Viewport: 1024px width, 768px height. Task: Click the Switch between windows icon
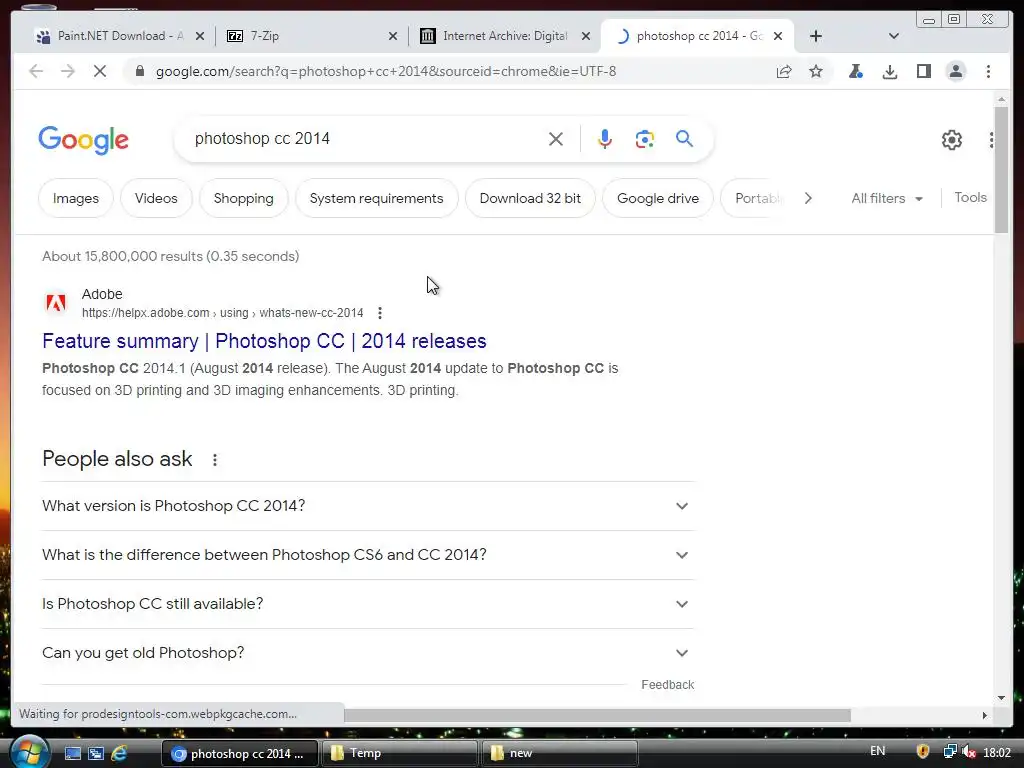96,753
